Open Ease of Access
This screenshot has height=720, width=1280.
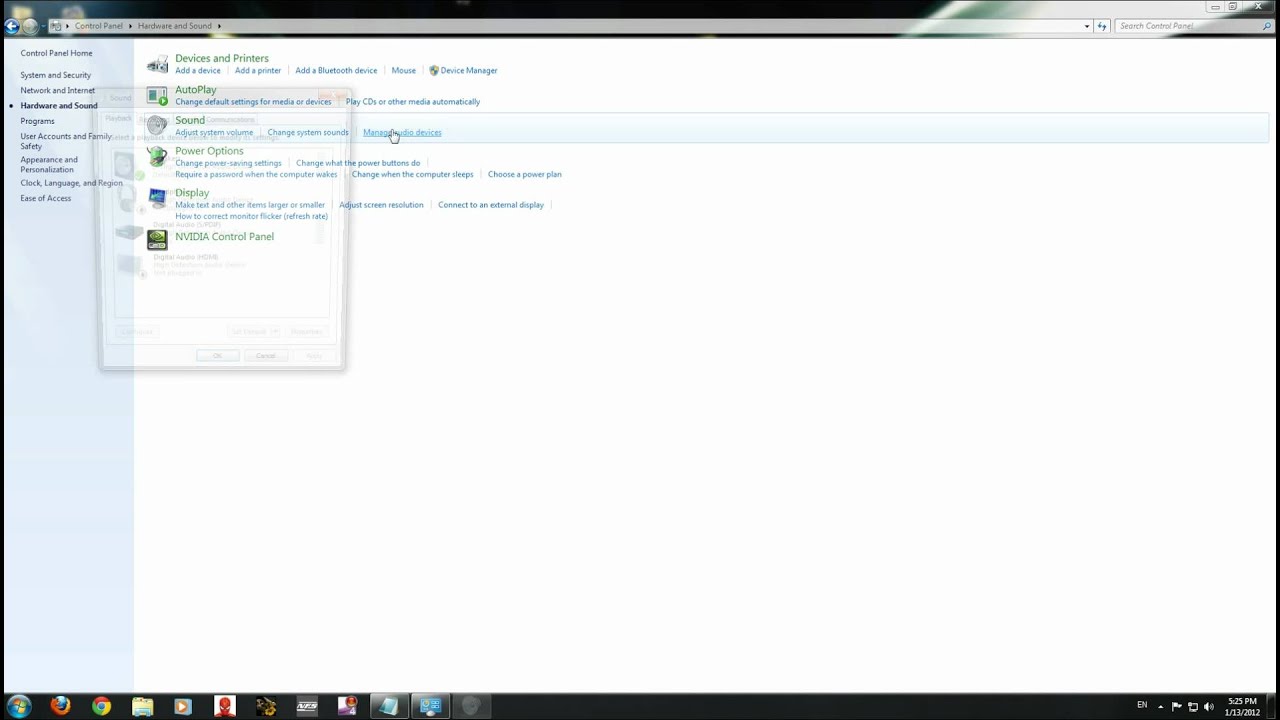pyautogui.click(x=45, y=198)
